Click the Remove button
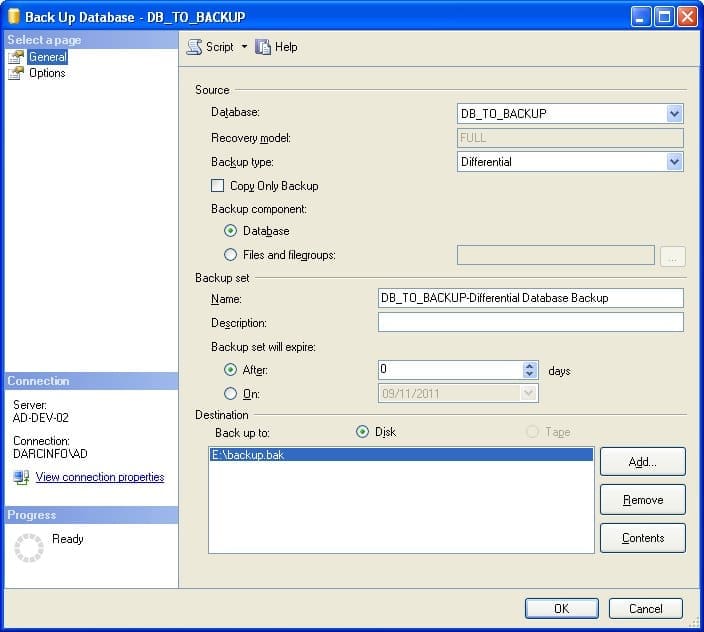The width and height of the screenshot is (704, 632). tap(642, 500)
